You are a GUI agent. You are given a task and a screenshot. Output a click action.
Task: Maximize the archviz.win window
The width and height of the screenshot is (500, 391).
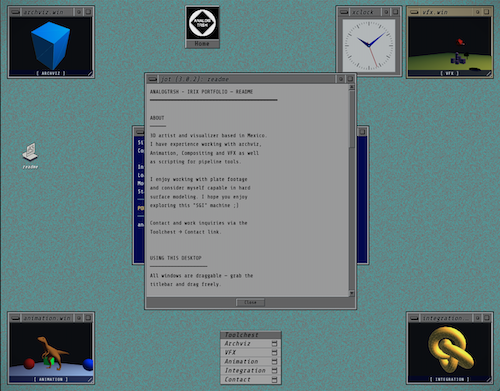(x=88, y=12)
